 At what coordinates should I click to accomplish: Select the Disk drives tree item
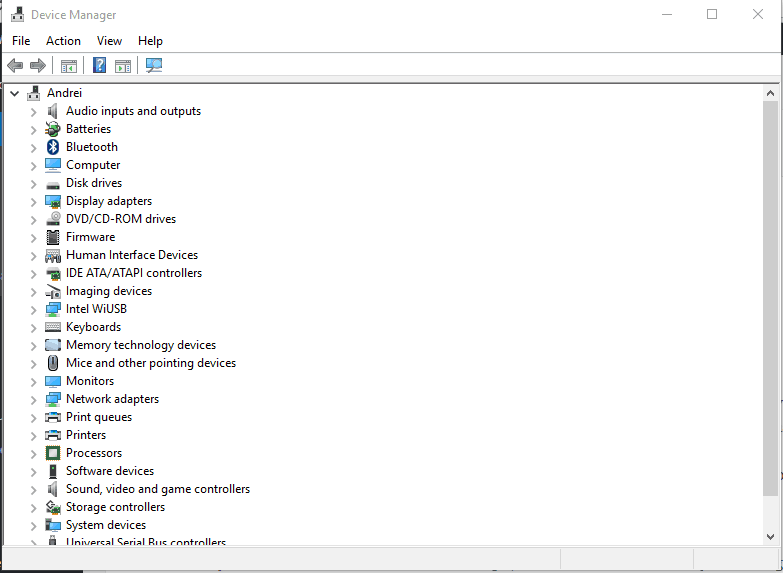[94, 183]
